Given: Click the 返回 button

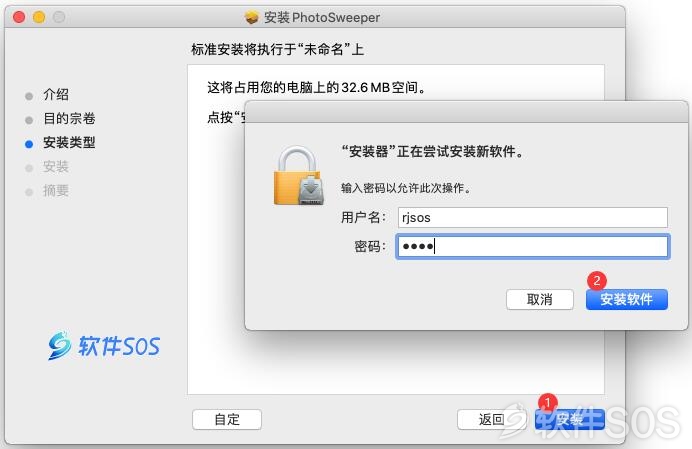Looking at the screenshot, I should coord(492,419).
